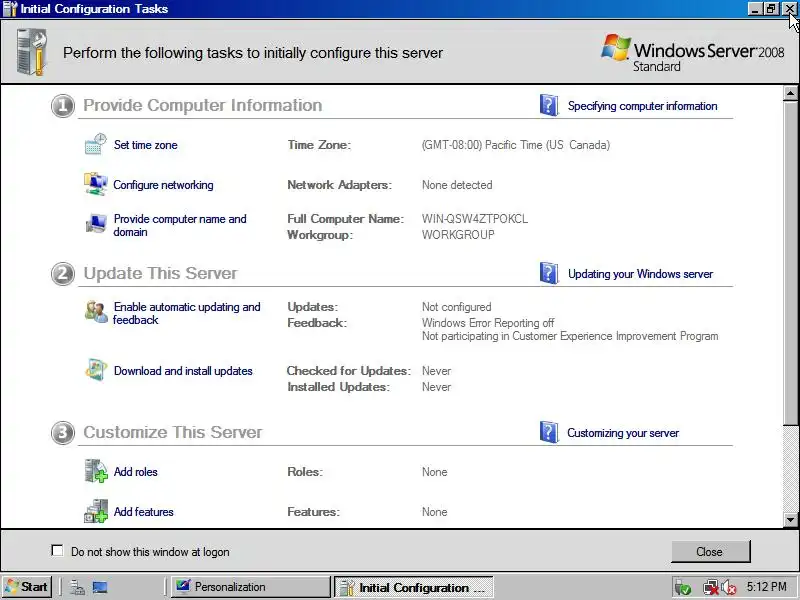Click the Pacific Time zone value text
The height and width of the screenshot is (600, 800).
[x=515, y=145]
